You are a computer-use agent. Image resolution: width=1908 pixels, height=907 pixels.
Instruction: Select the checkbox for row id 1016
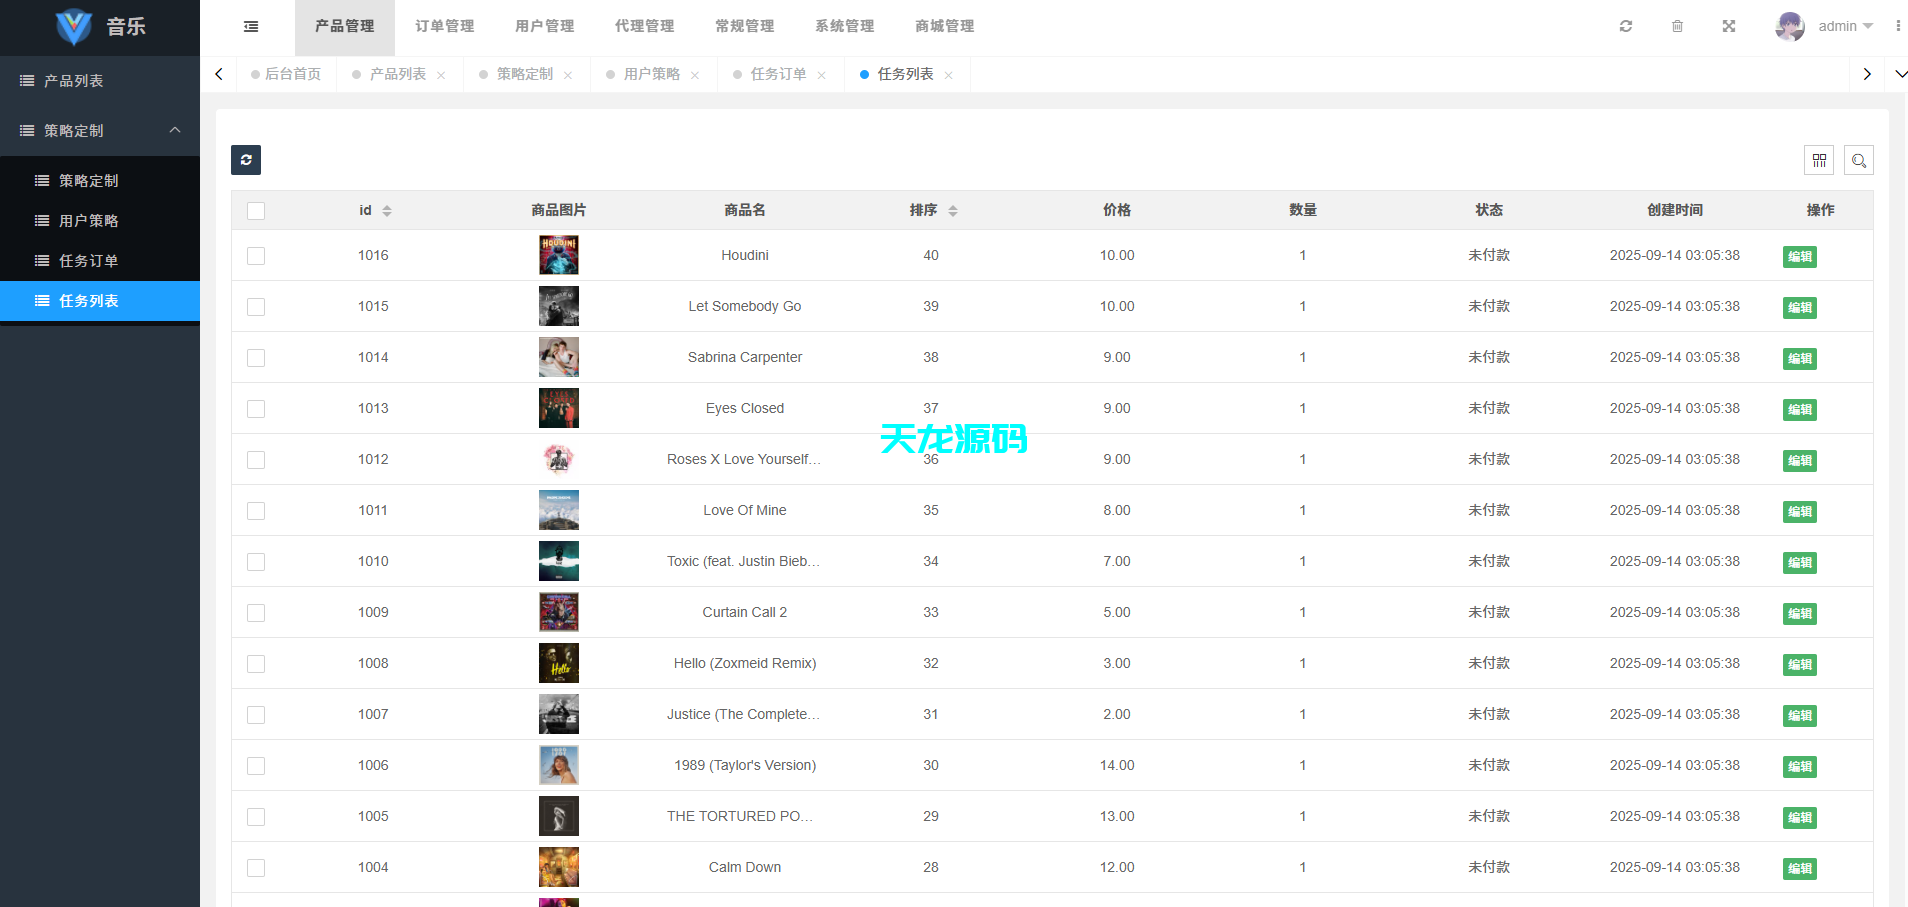256,255
